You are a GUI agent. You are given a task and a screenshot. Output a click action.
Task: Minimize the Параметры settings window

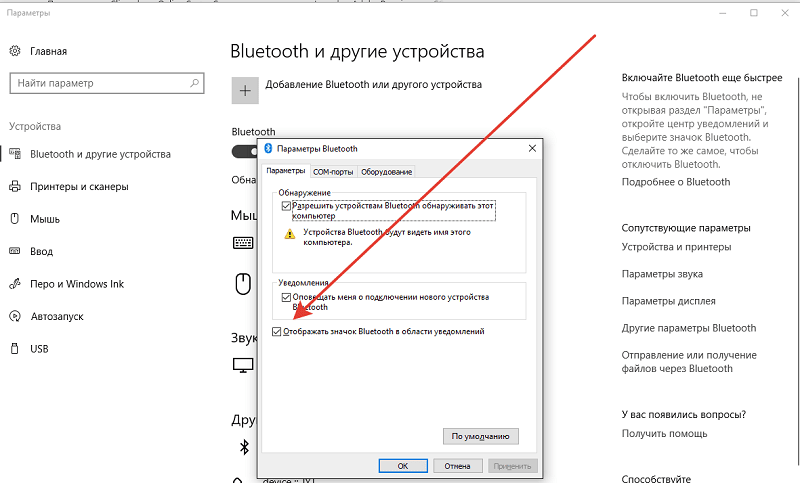(722, 13)
